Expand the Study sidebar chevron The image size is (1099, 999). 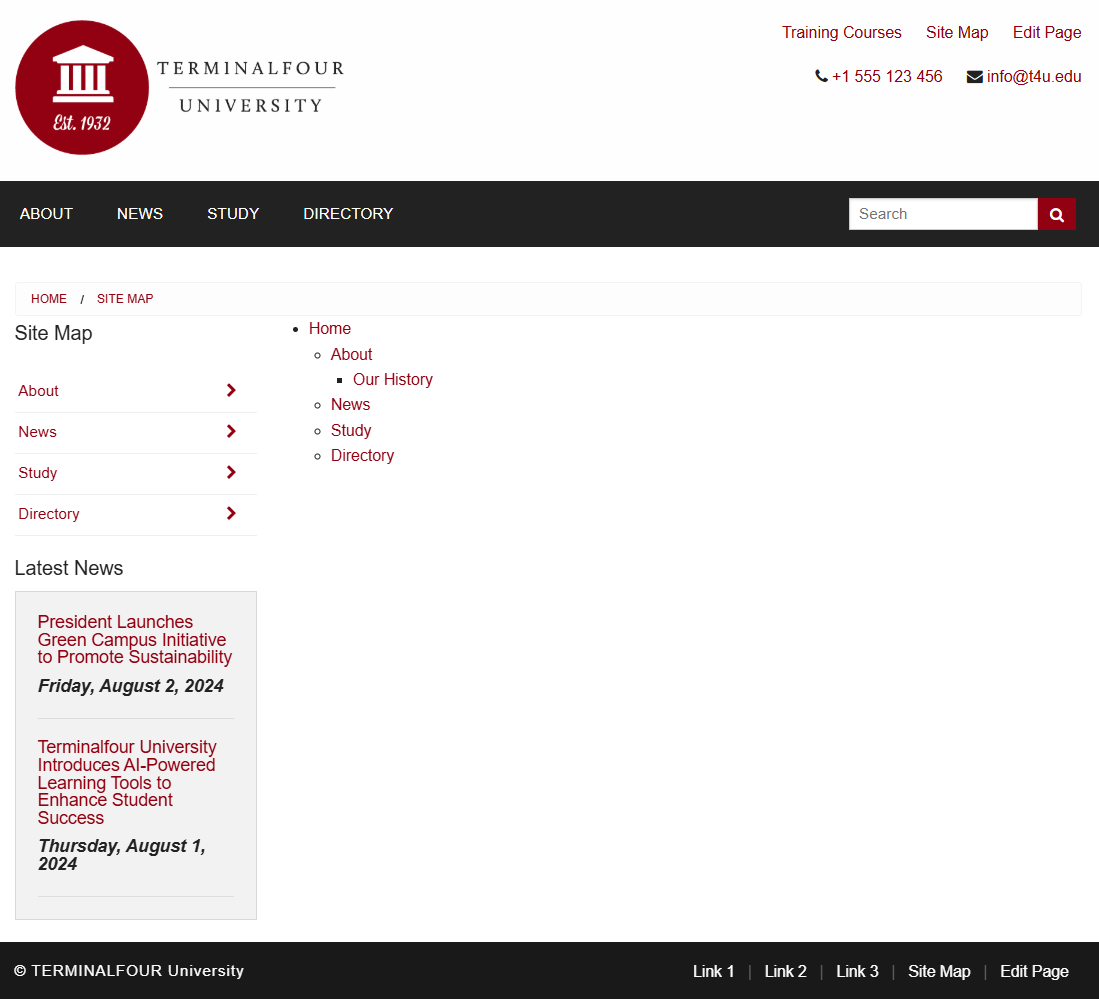pyautogui.click(x=231, y=473)
